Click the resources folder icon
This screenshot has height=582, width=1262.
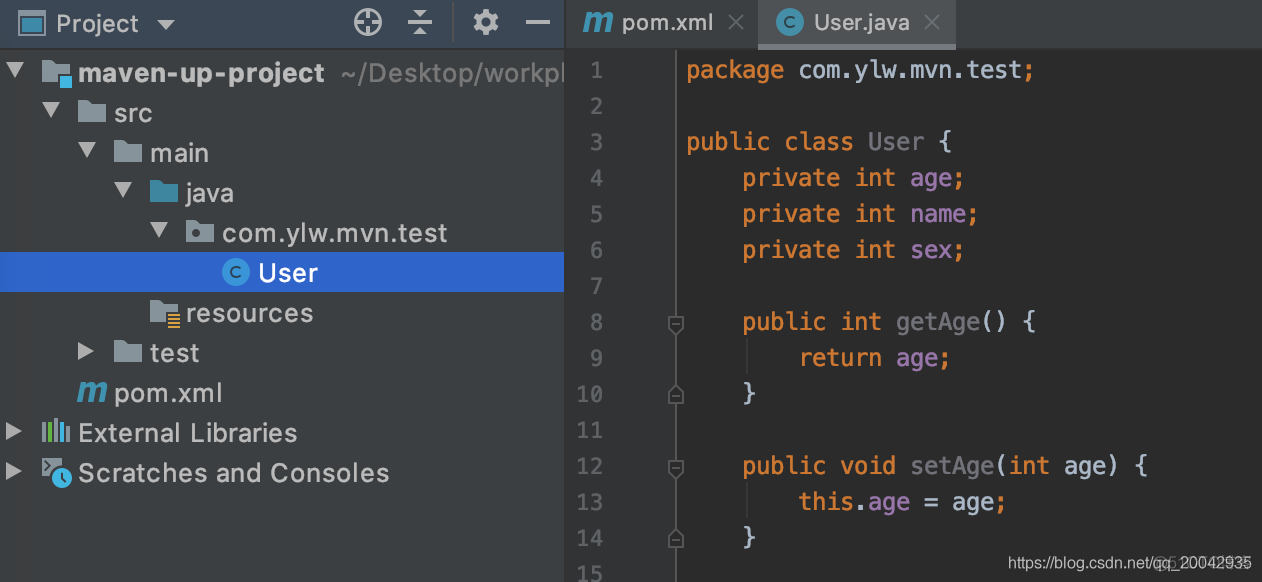pyautogui.click(x=164, y=313)
